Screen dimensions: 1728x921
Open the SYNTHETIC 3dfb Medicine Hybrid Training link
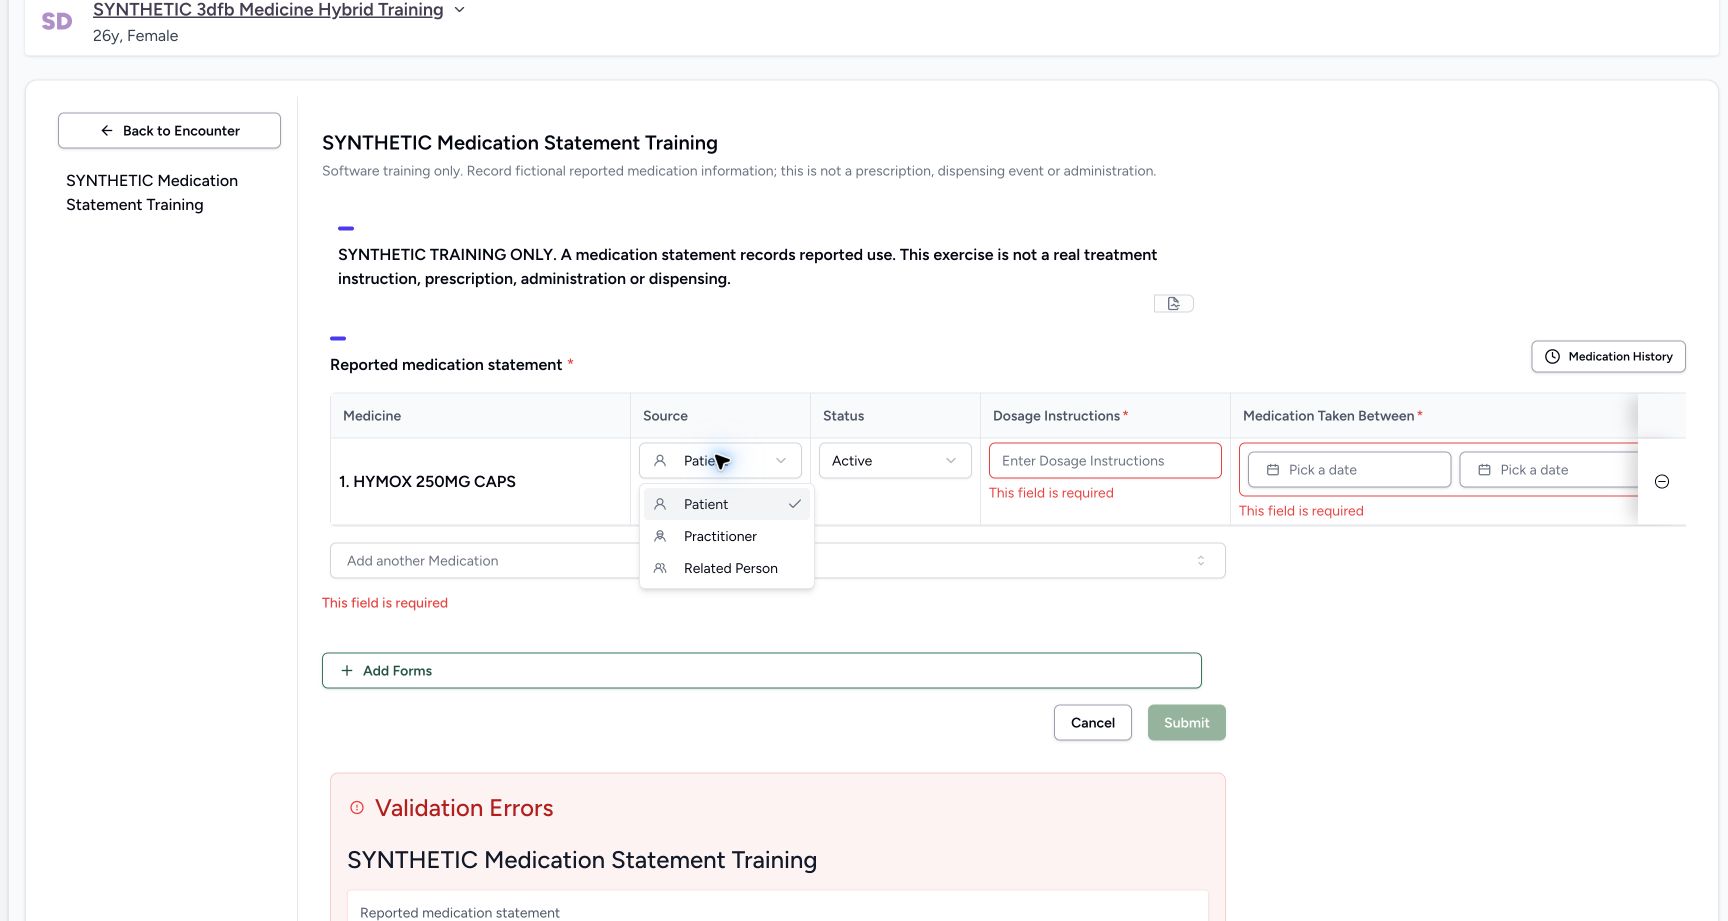click(x=268, y=10)
